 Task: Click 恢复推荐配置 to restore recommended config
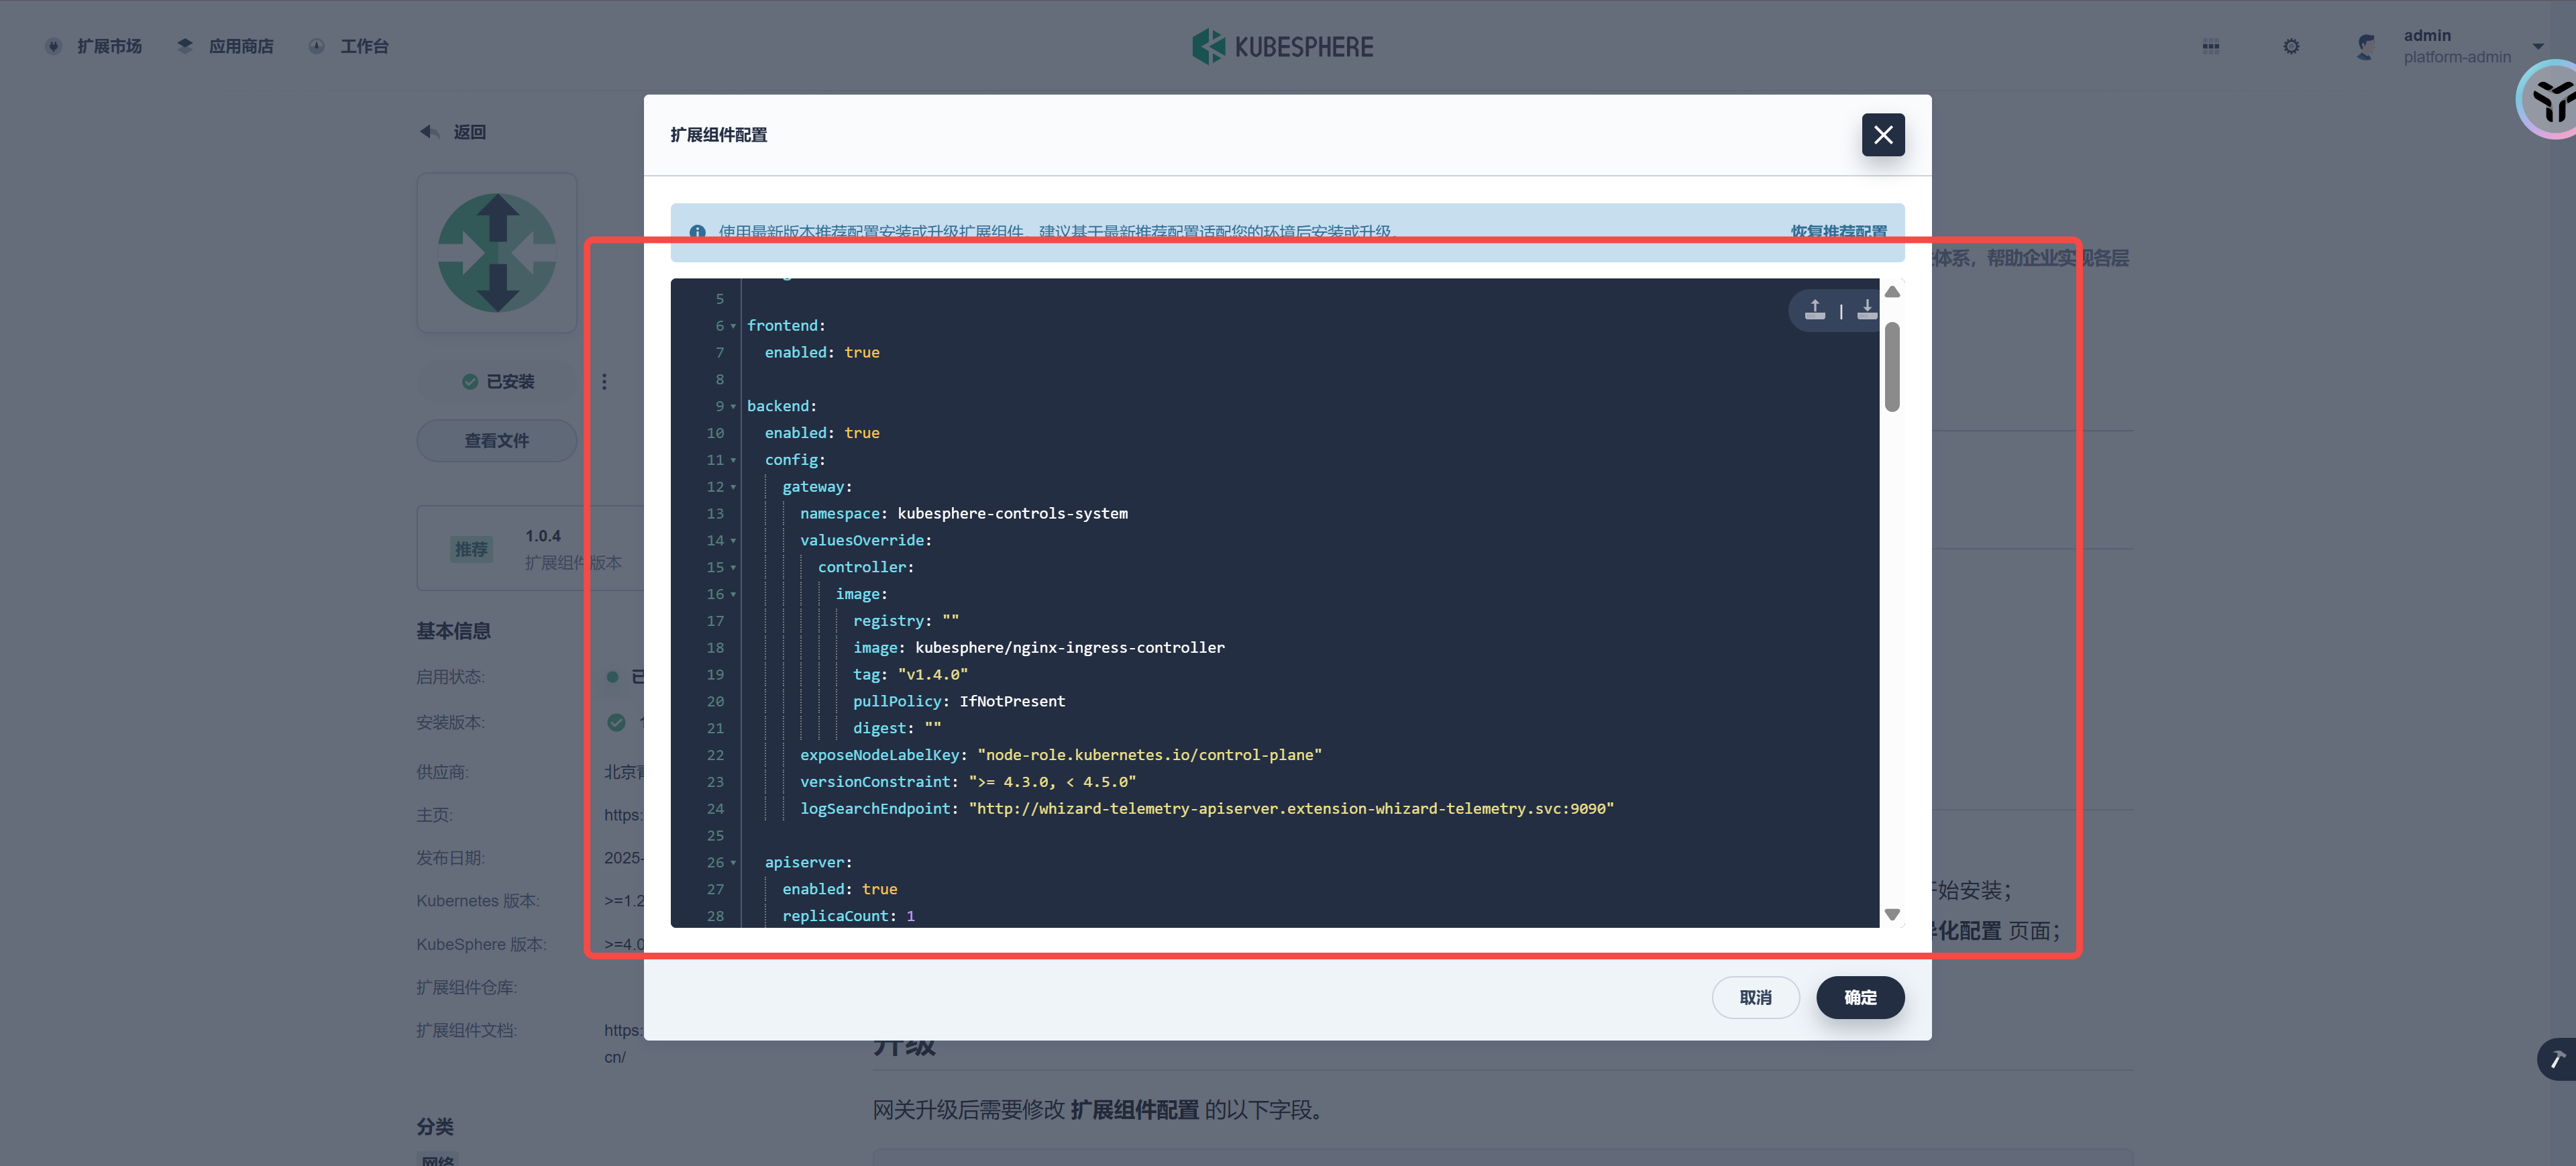1838,232
